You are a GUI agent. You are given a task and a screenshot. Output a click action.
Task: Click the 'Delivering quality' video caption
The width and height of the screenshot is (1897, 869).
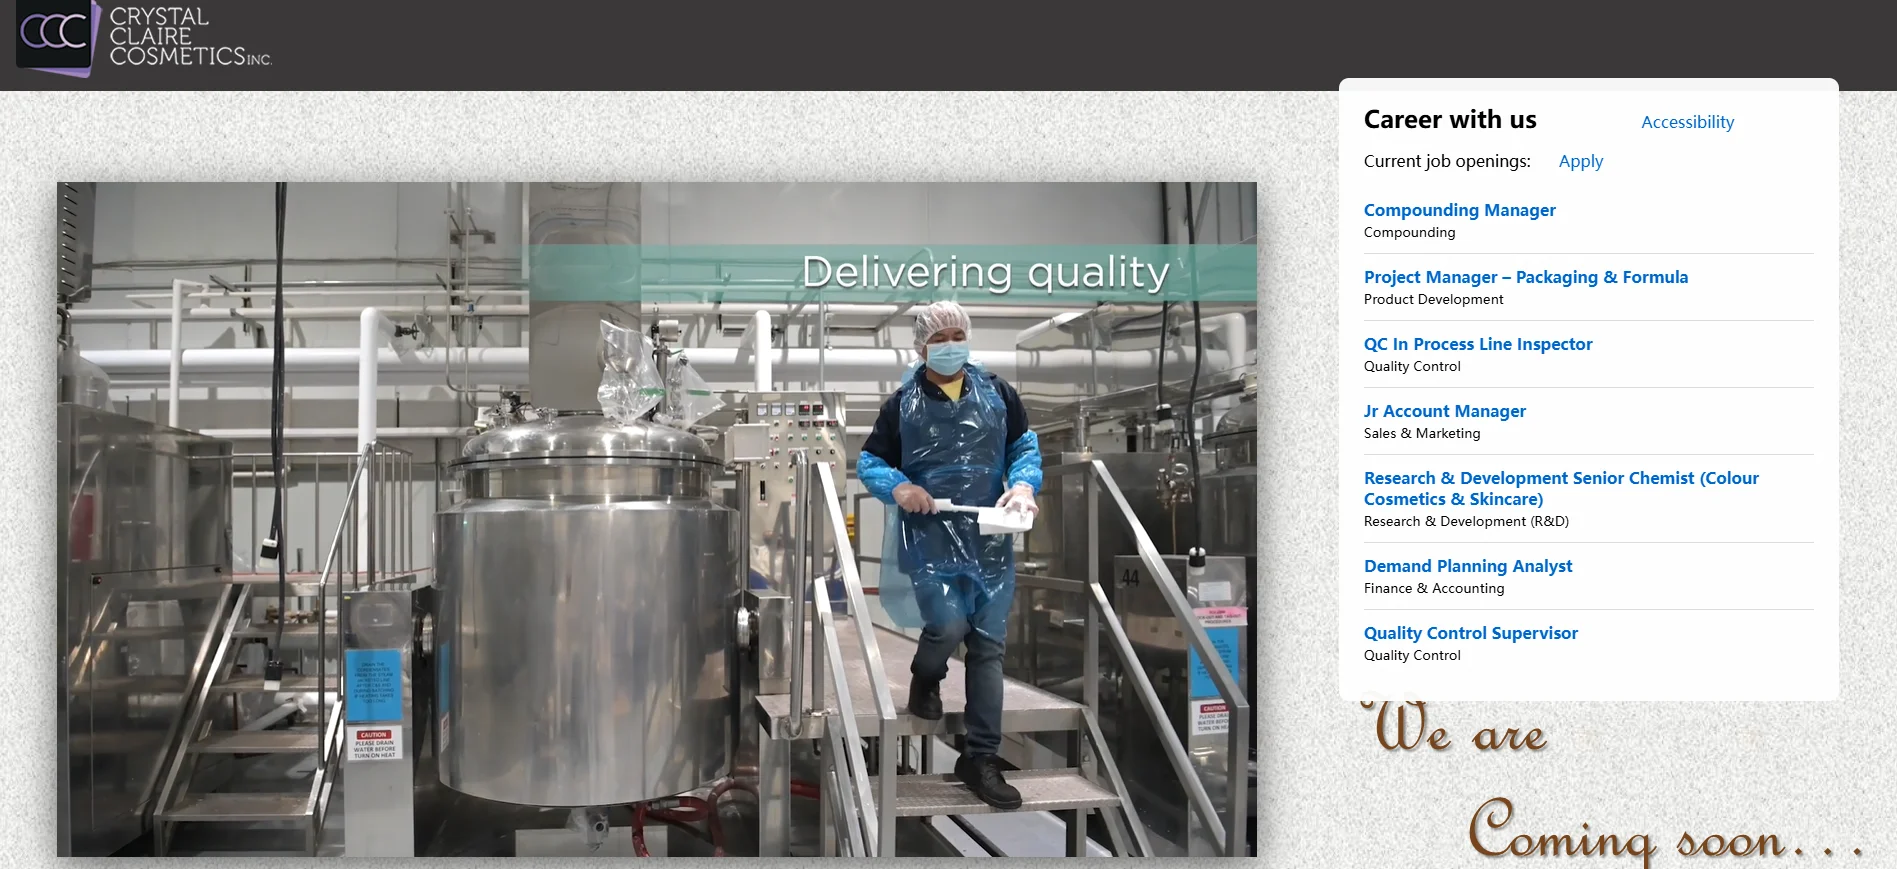click(985, 272)
